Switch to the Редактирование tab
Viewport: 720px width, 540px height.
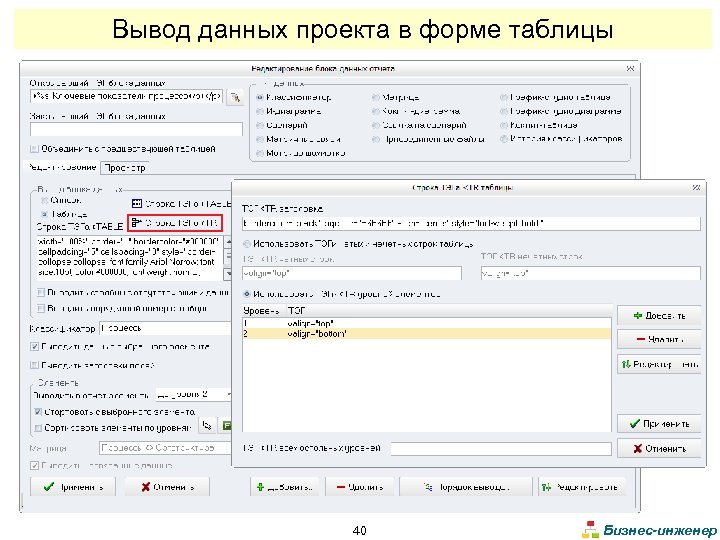coord(62,168)
